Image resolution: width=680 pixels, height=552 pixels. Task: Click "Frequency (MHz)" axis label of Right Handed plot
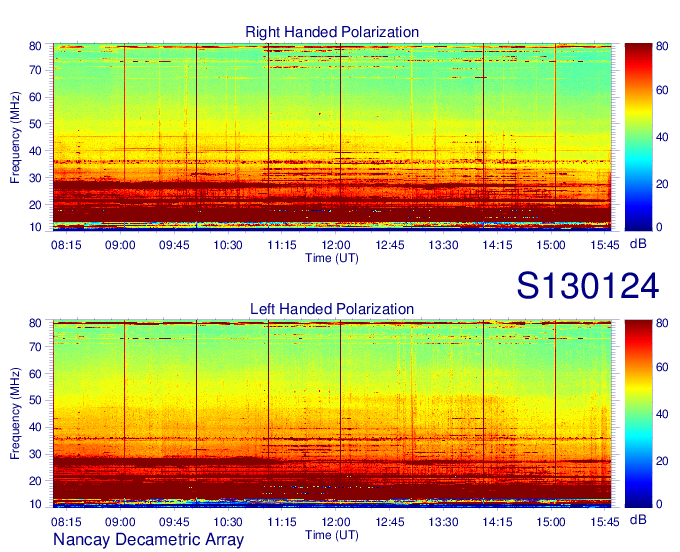(15, 137)
